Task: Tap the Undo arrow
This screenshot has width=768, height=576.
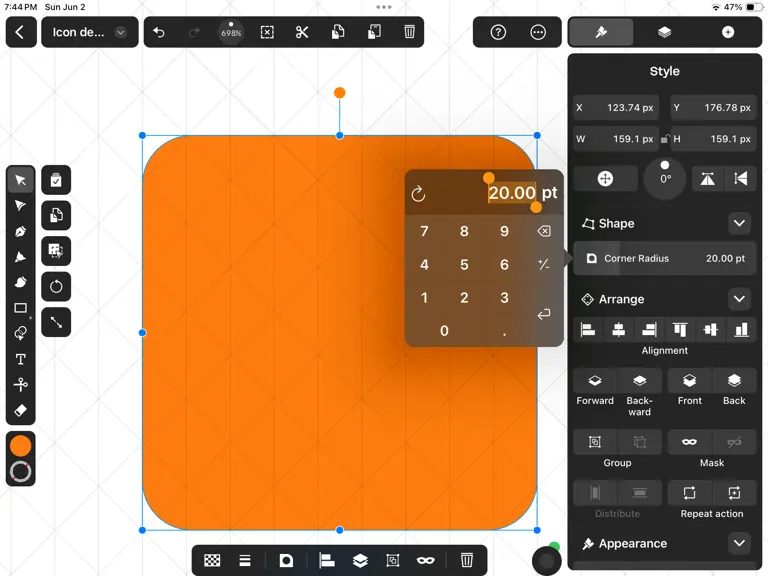Action: click(x=159, y=32)
